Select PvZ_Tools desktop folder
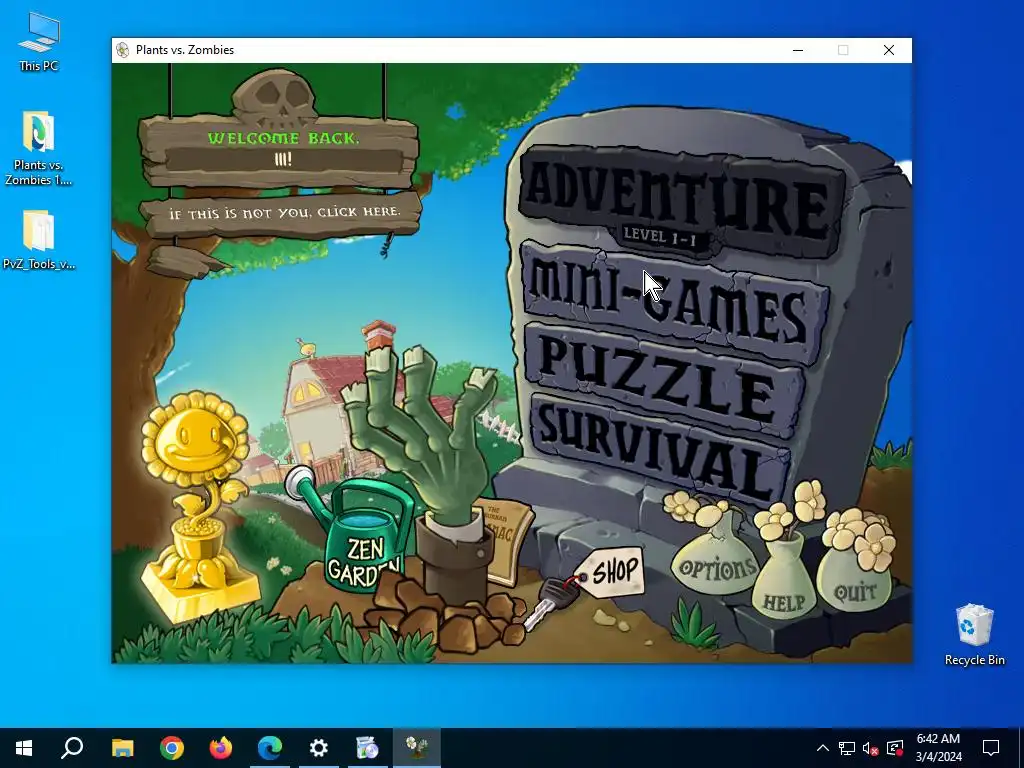The image size is (1024, 768). pos(39,240)
